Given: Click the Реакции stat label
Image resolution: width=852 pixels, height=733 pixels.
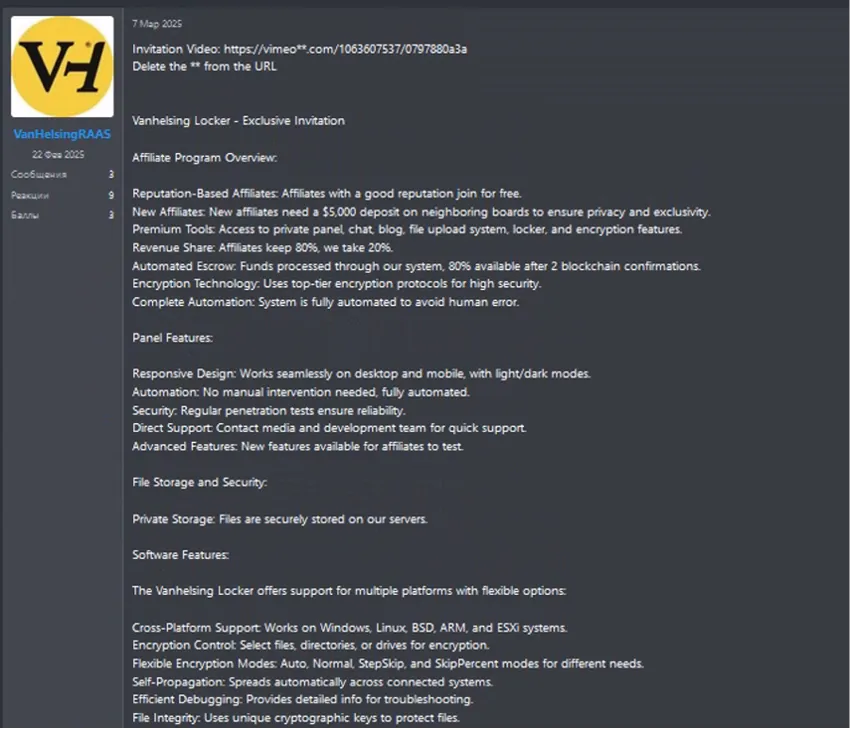Looking at the screenshot, I should point(30,195).
